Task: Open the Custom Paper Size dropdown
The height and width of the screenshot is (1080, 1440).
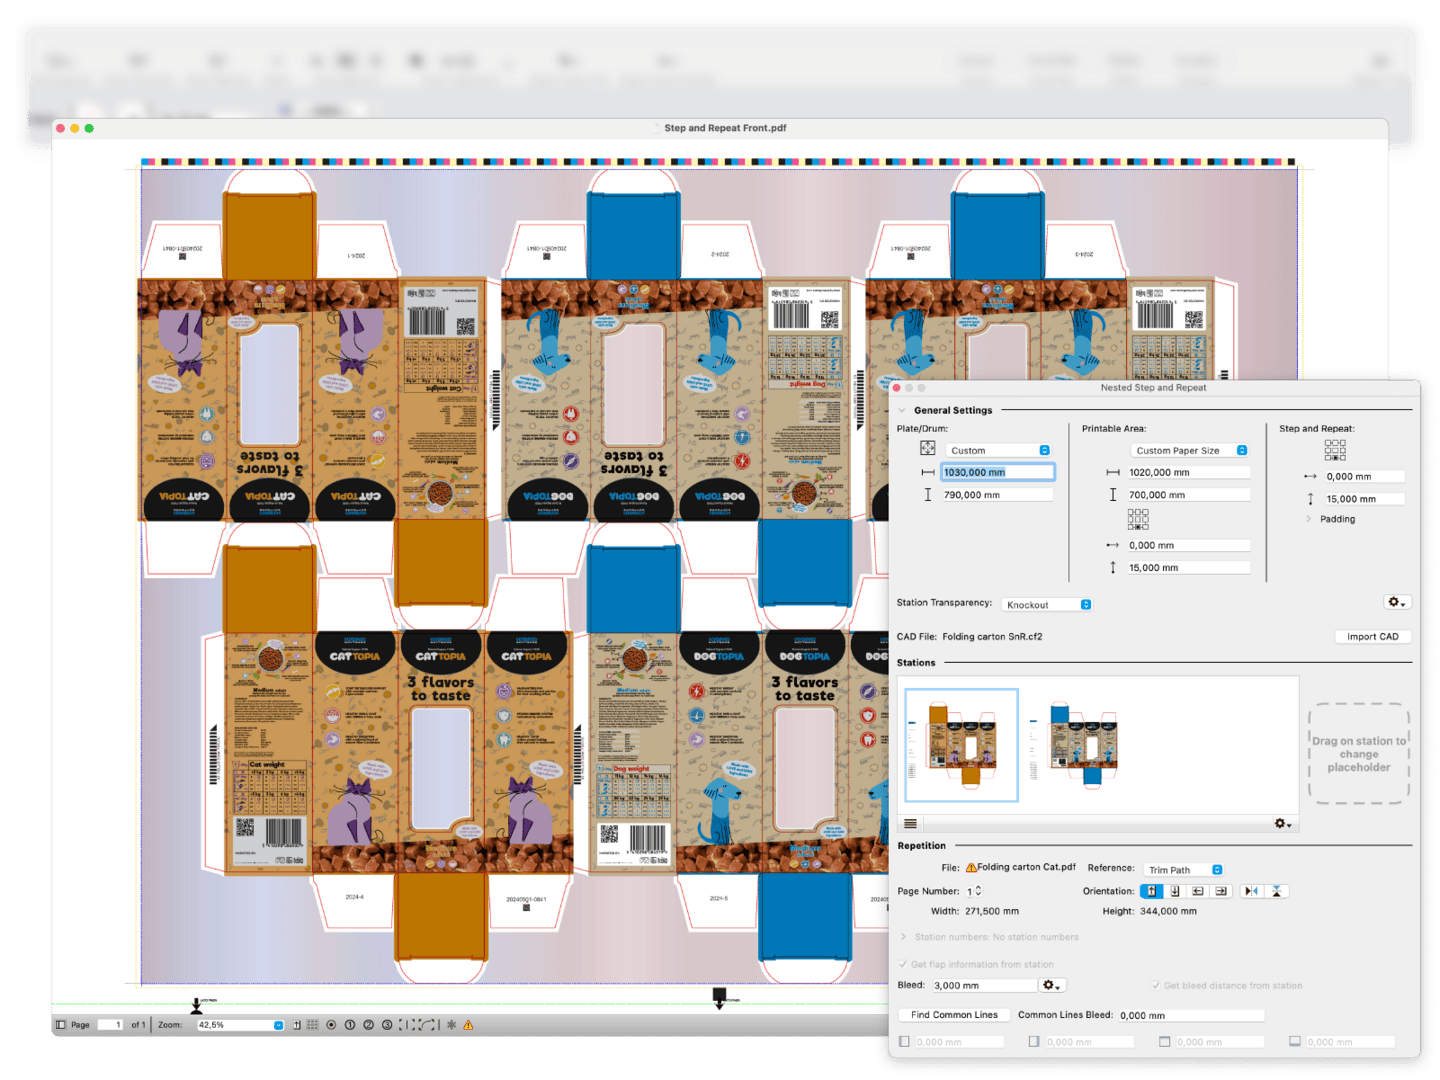Action: click(x=1190, y=450)
